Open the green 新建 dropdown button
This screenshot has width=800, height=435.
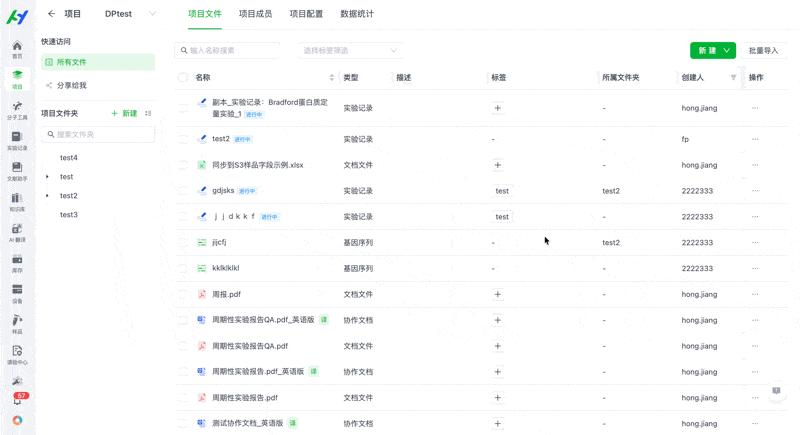pos(713,50)
